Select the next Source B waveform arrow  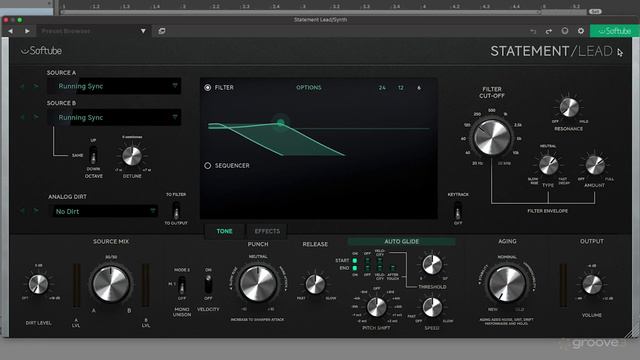pyautogui.click(x=36, y=117)
